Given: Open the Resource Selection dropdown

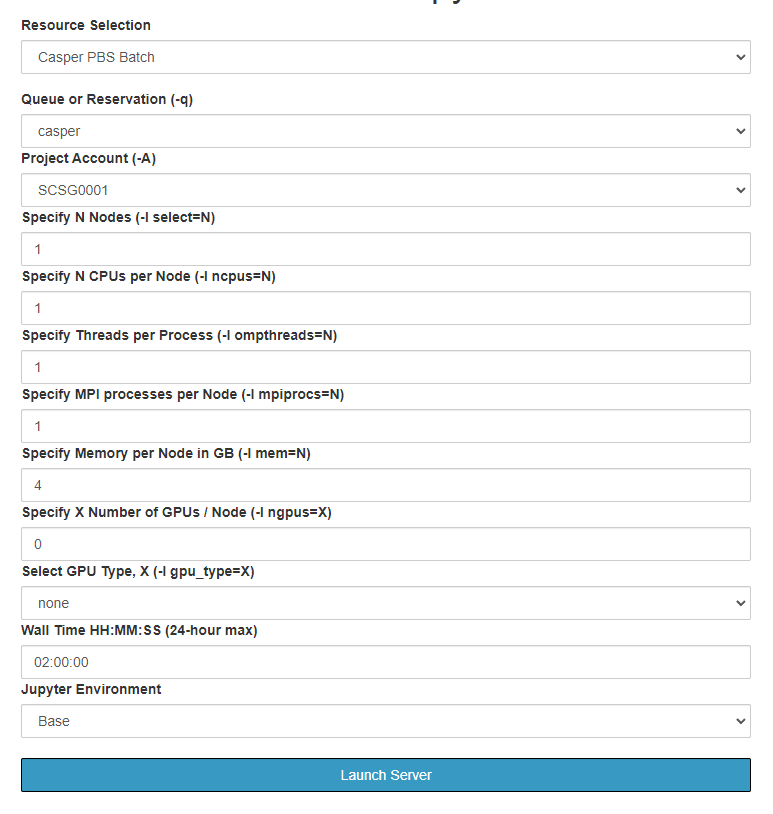Looking at the screenshot, I should pos(385,57).
